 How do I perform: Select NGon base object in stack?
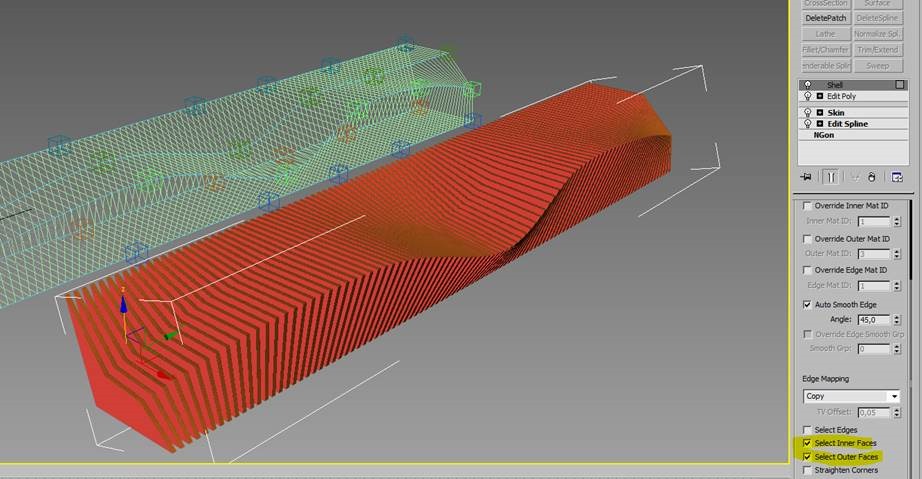824,134
